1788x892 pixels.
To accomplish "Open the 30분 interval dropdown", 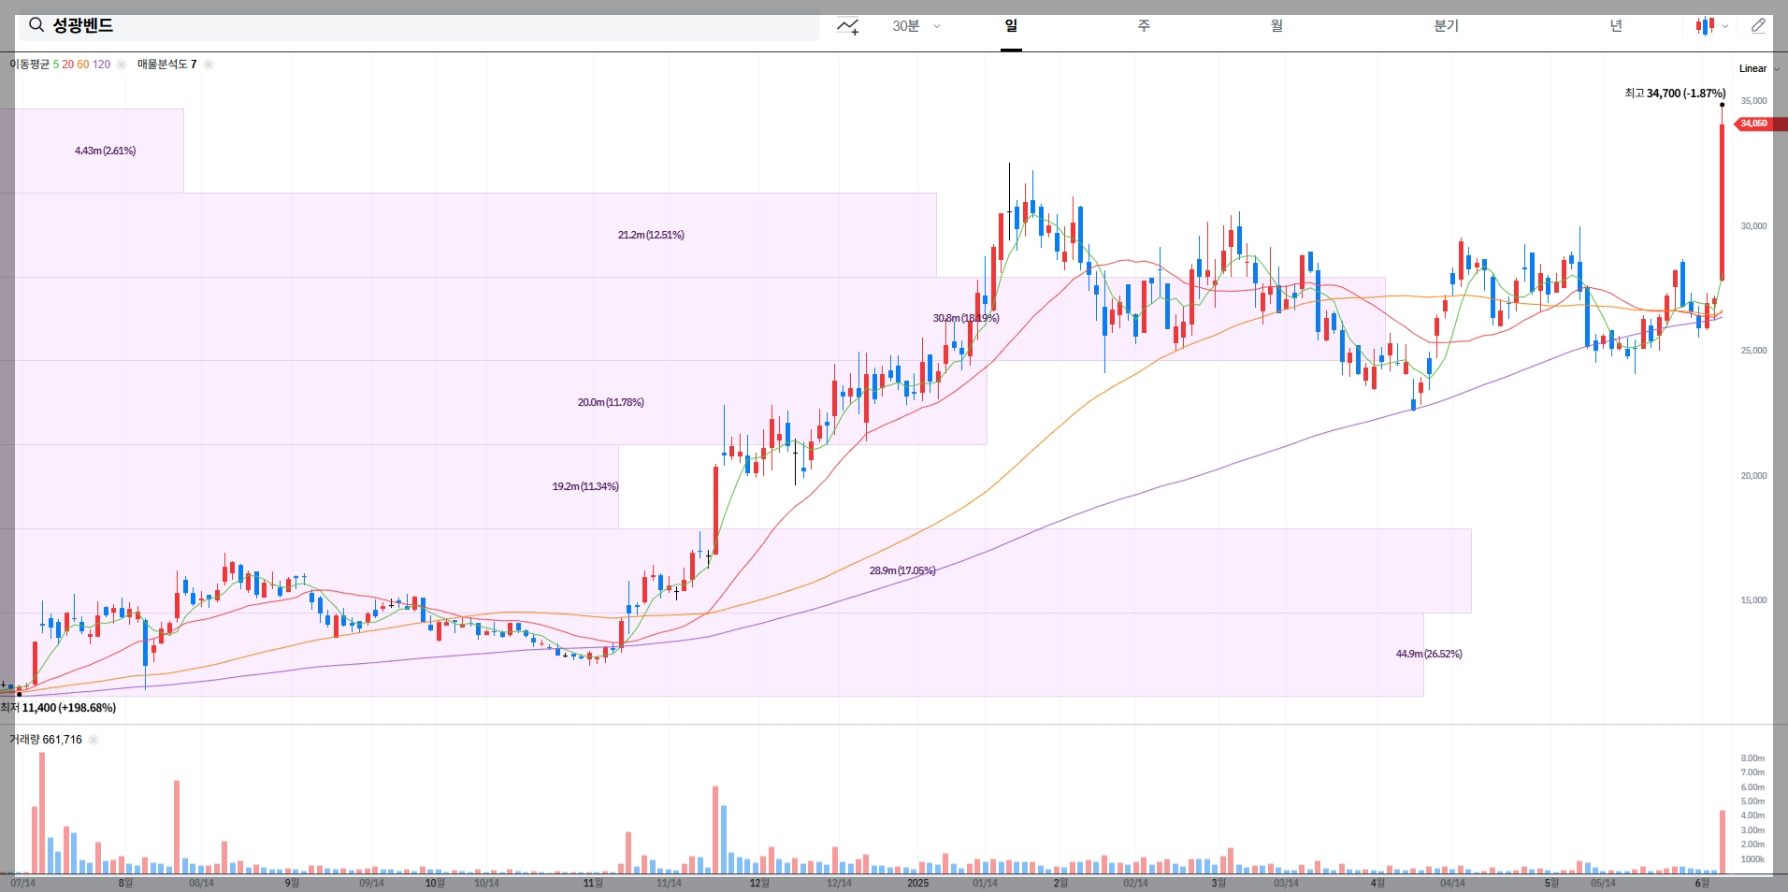I will point(916,26).
